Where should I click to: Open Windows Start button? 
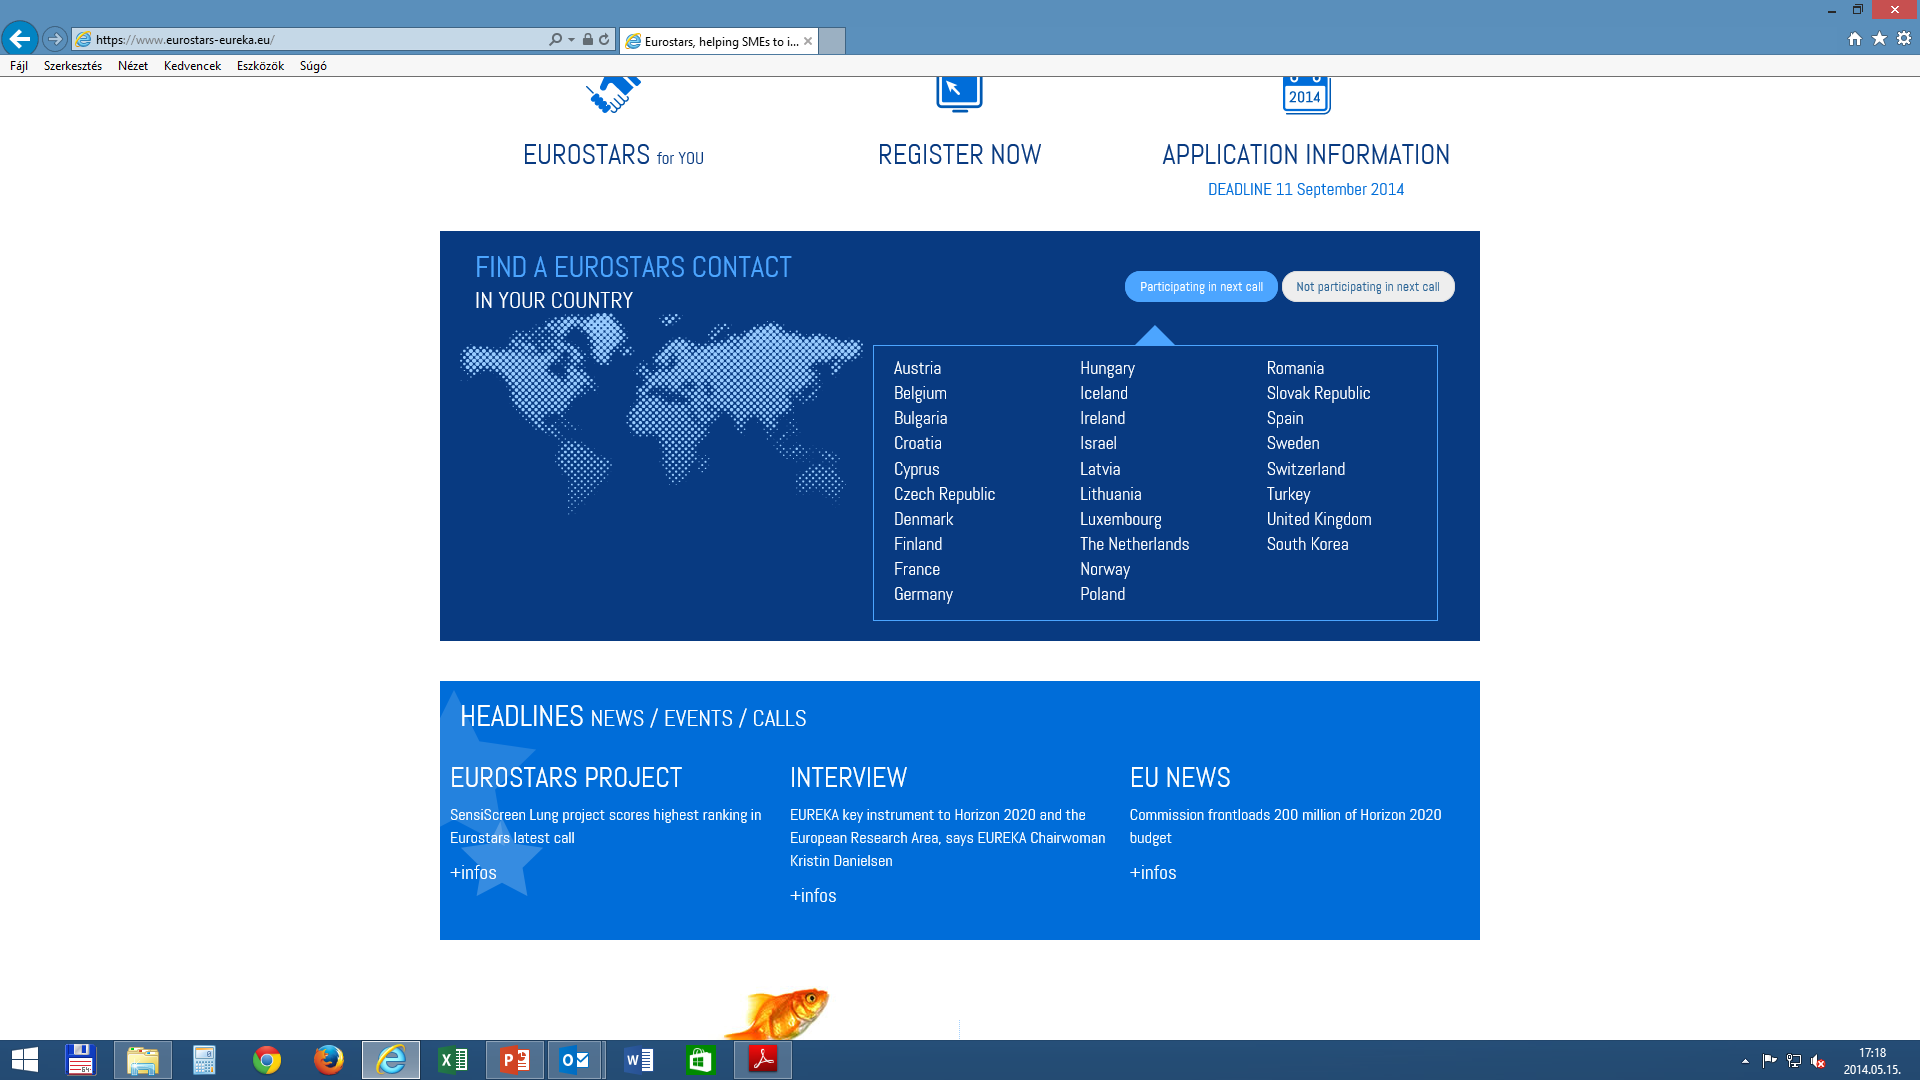(25, 1060)
